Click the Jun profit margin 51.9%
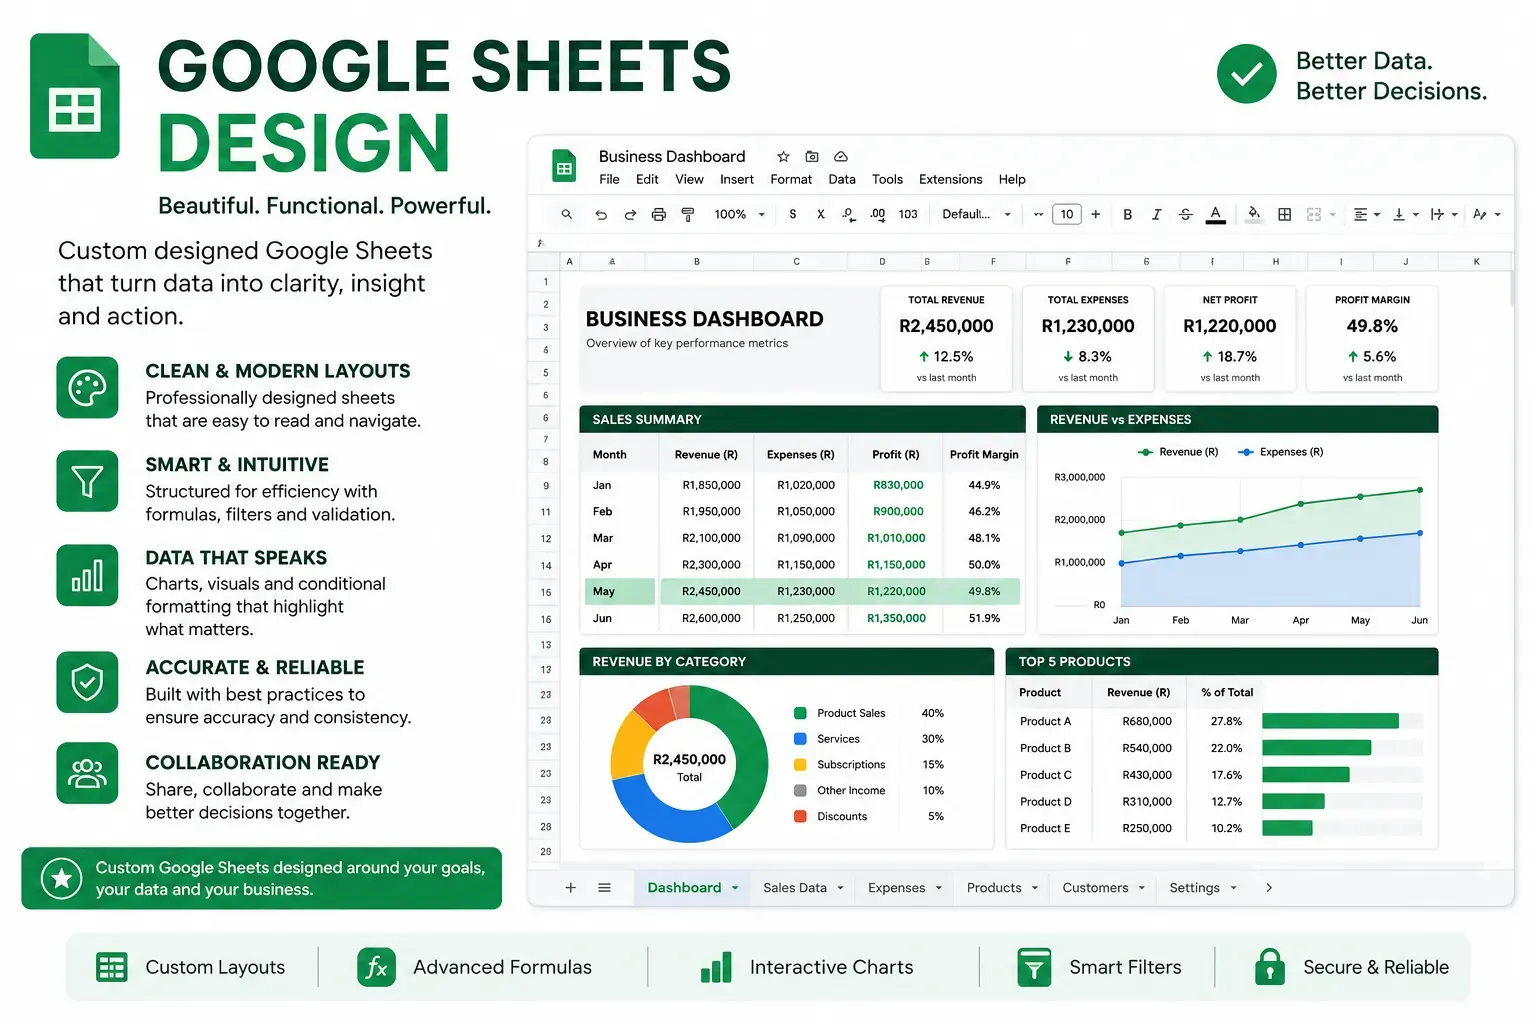The width and height of the screenshot is (1536, 1024). [x=984, y=619]
